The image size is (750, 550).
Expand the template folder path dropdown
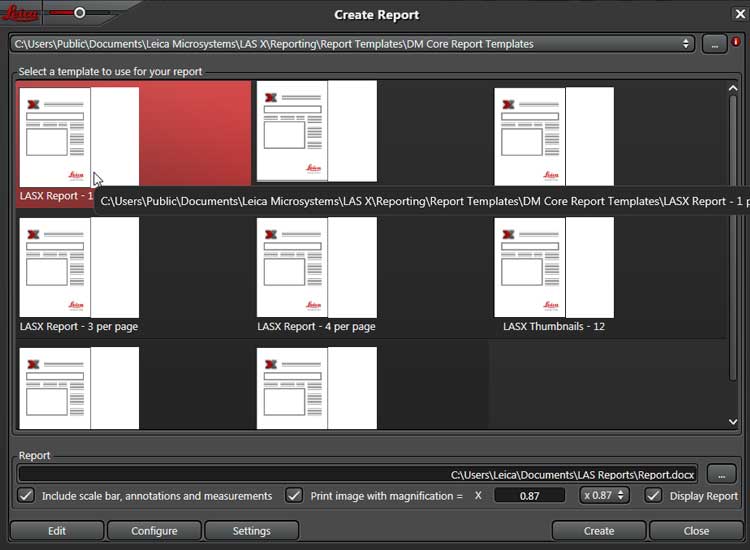click(x=686, y=44)
